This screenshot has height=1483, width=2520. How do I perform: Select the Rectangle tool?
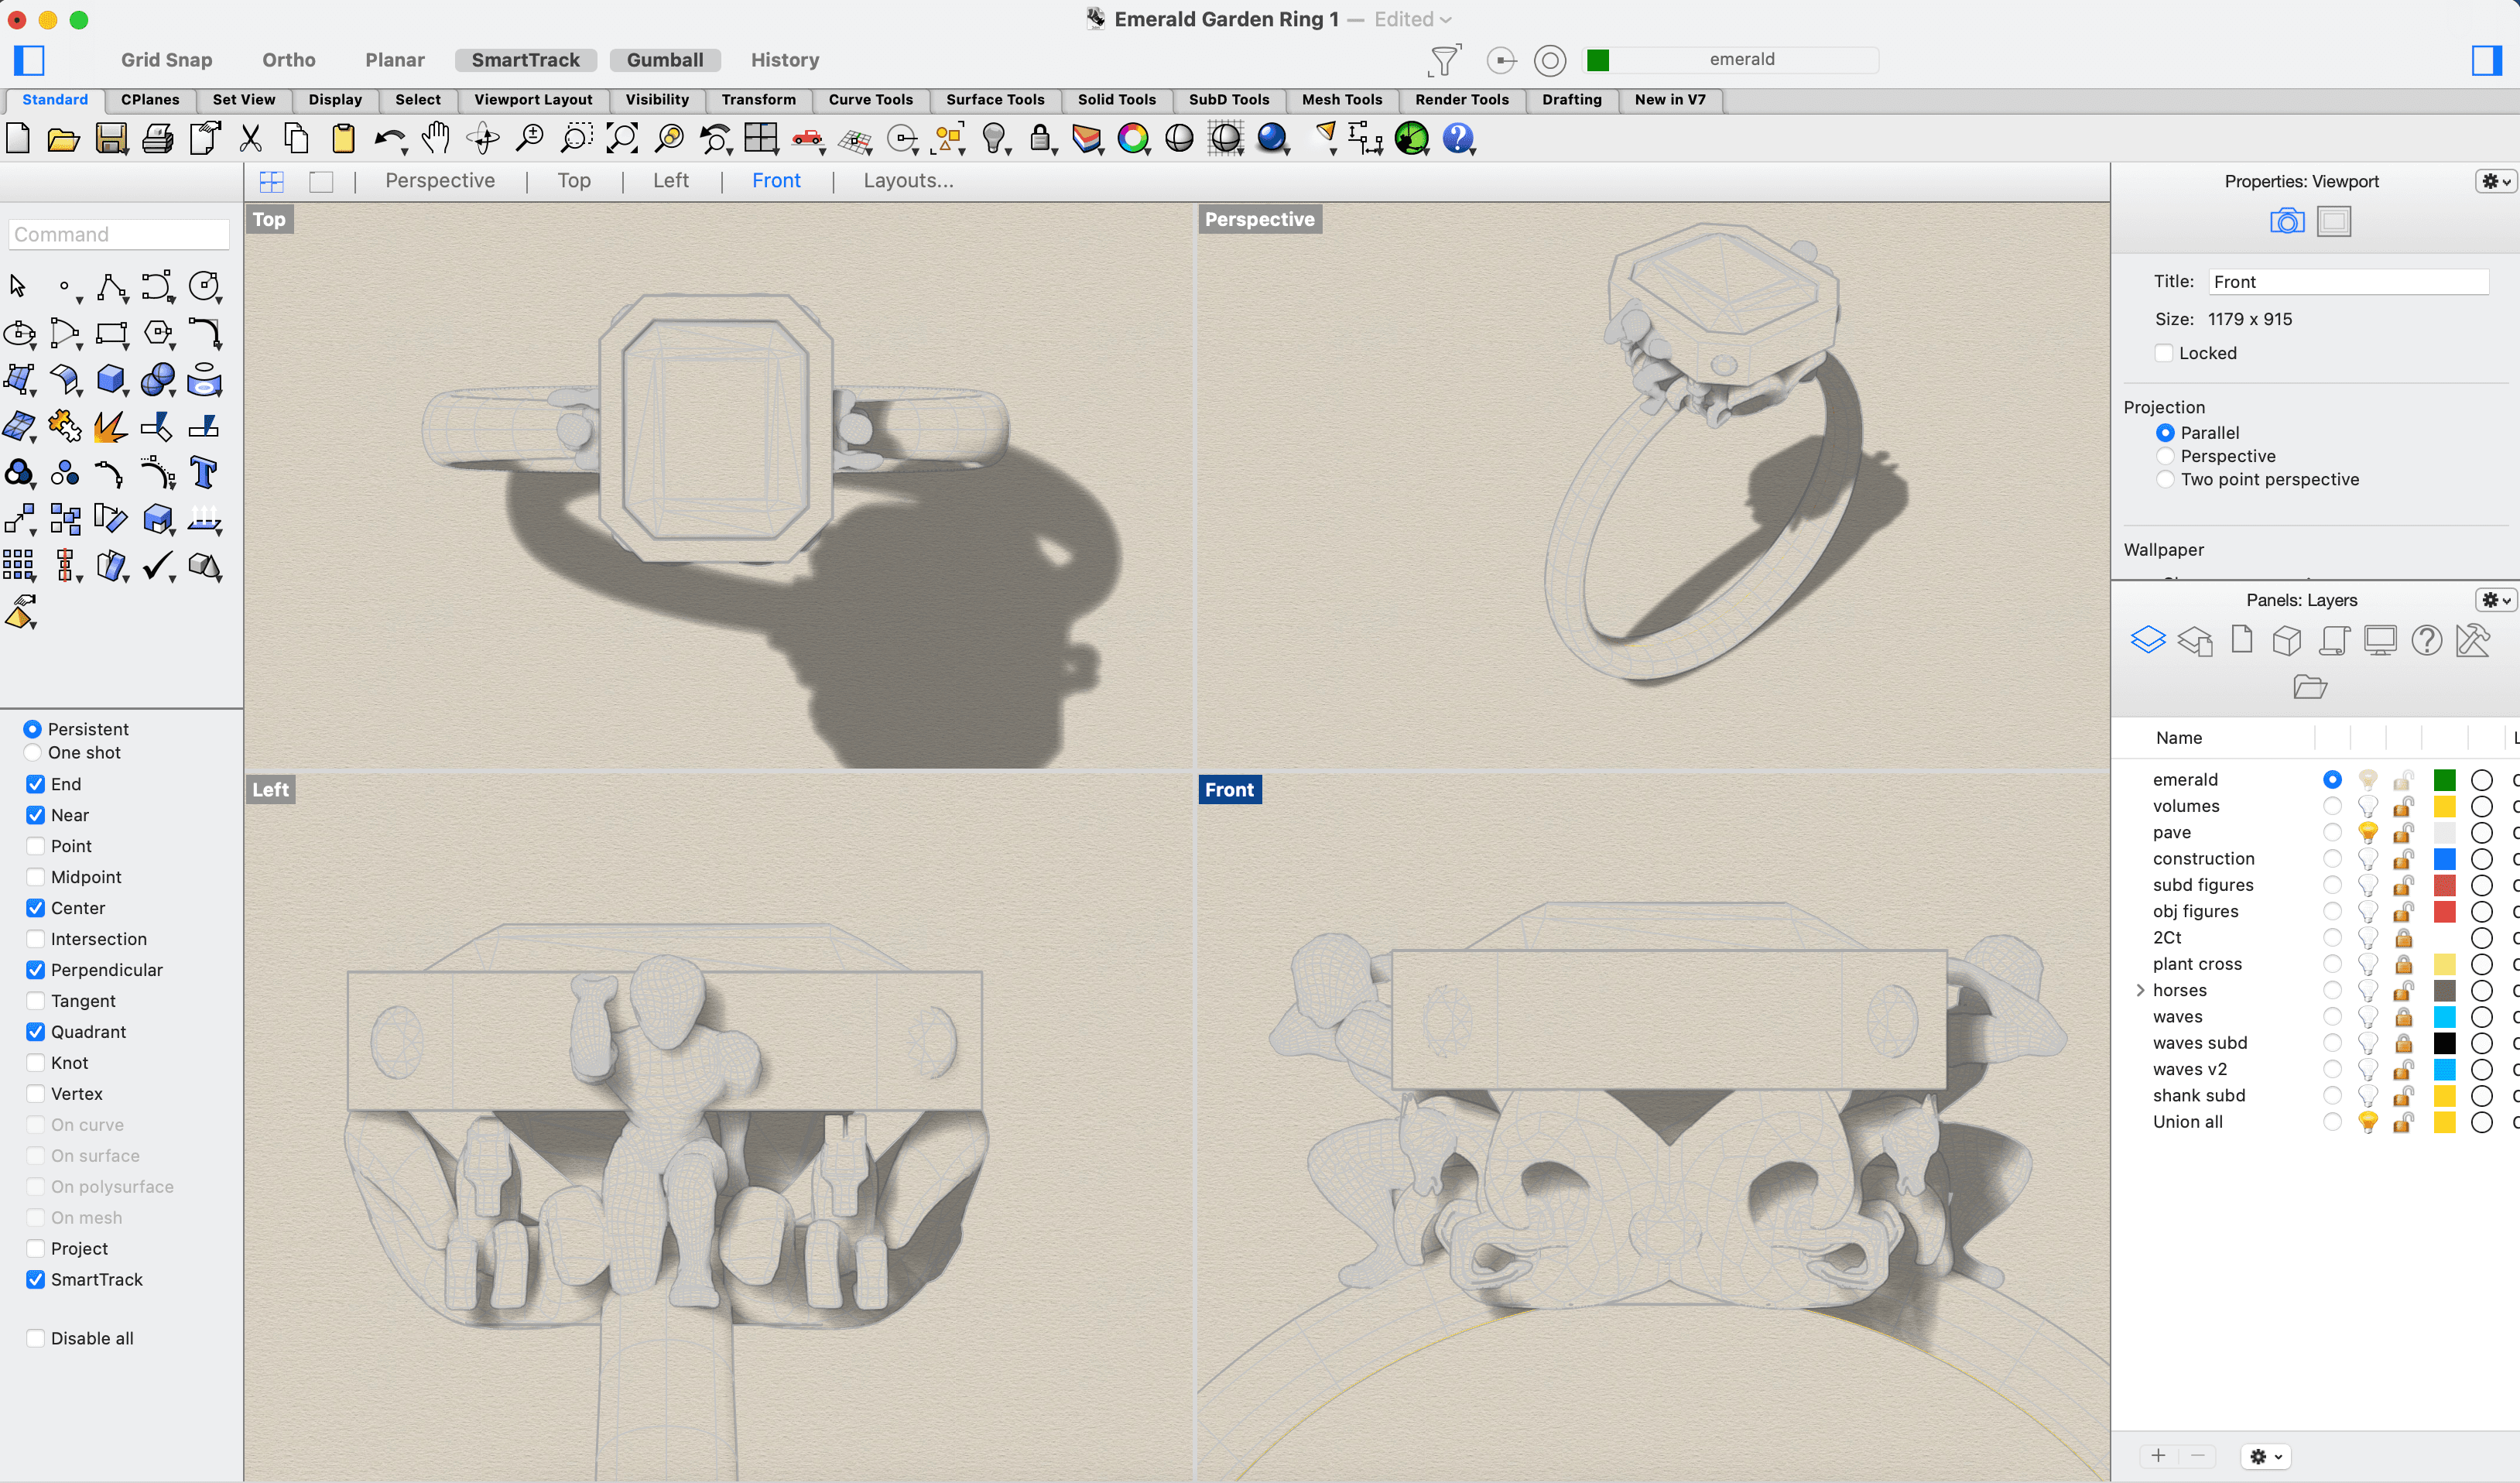pyautogui.click(x=111, y=333)
